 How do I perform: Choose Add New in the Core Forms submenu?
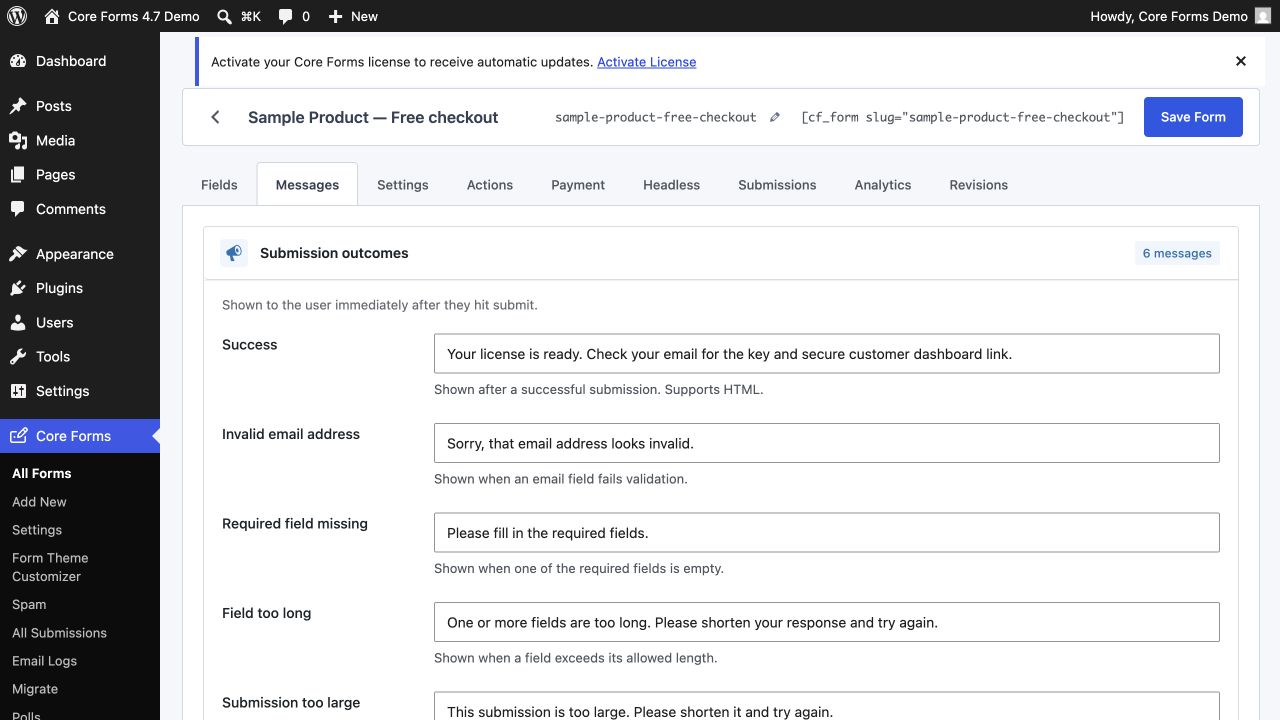39,502
